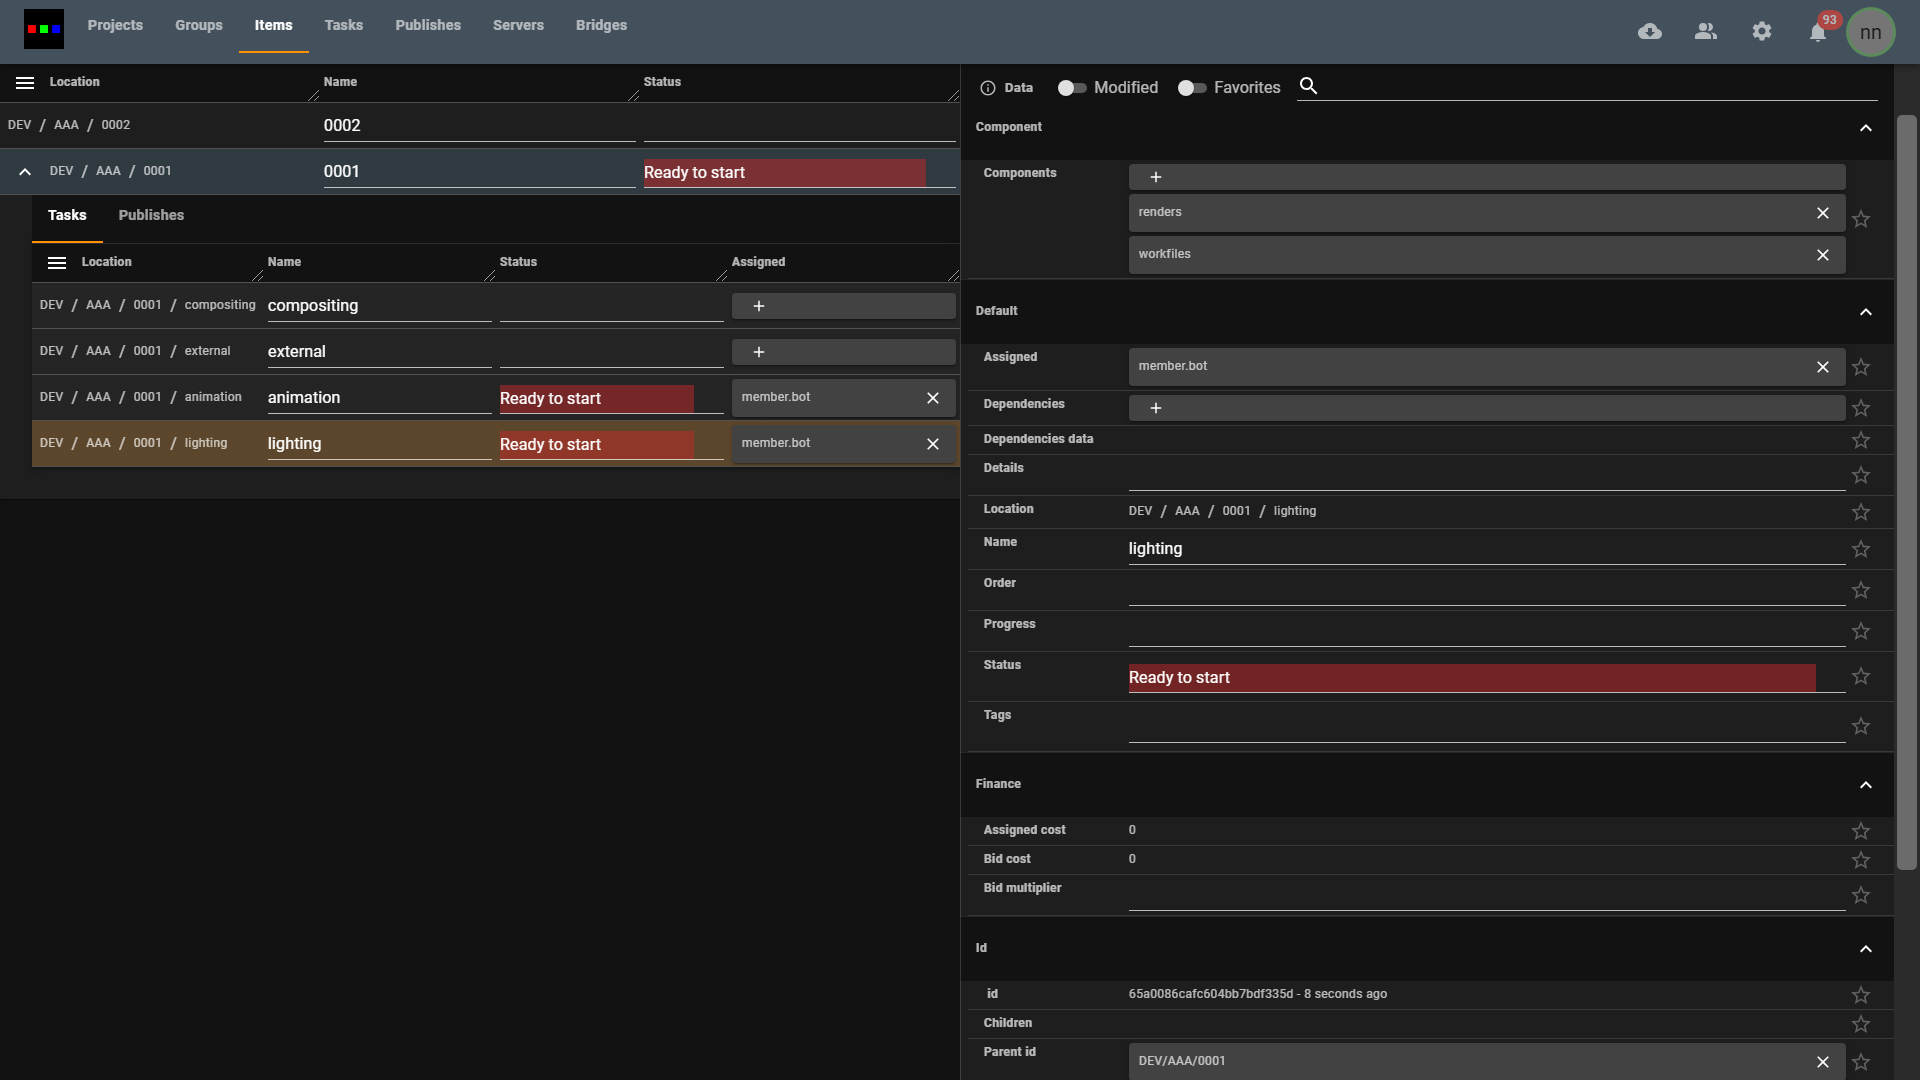Collapse the Component section

tap(1866, 128)
